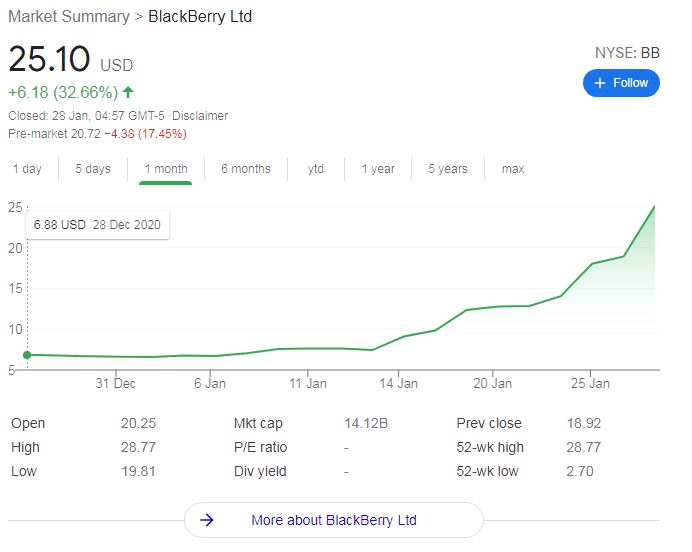
Task: Click the 11 Jan axis label
Action: (x=308, y=383)
